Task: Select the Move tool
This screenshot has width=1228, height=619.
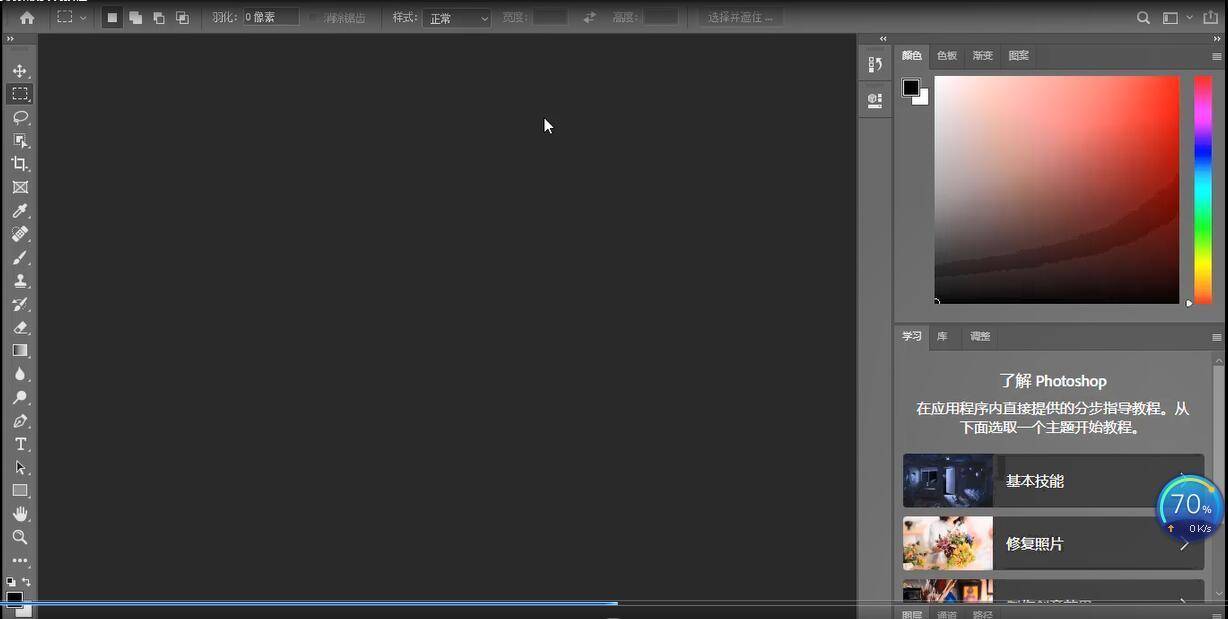Action: (x=20, y=71)
